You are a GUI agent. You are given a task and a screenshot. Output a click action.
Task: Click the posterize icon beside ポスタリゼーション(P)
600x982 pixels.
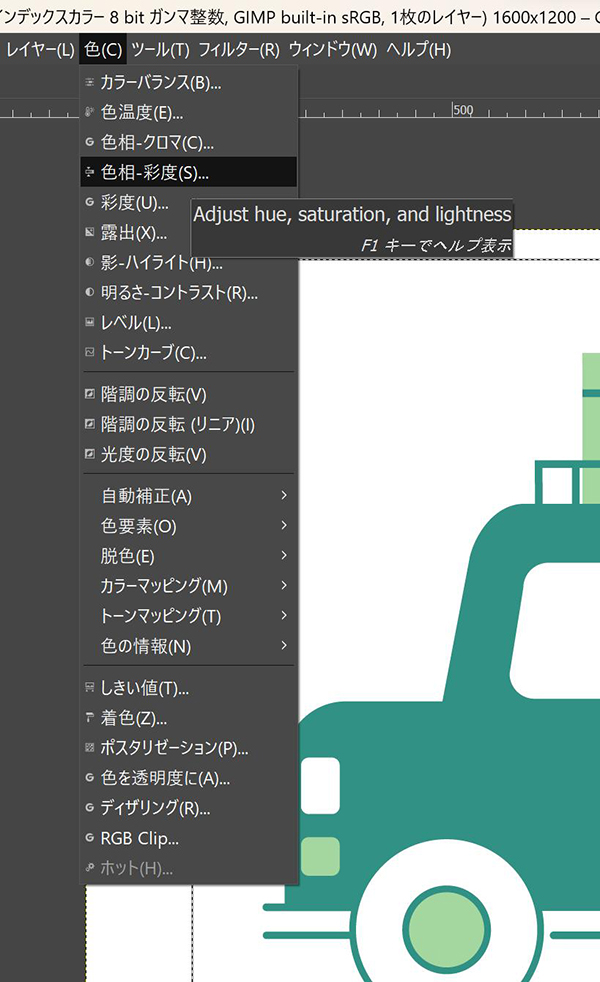(x=90, y=748)
